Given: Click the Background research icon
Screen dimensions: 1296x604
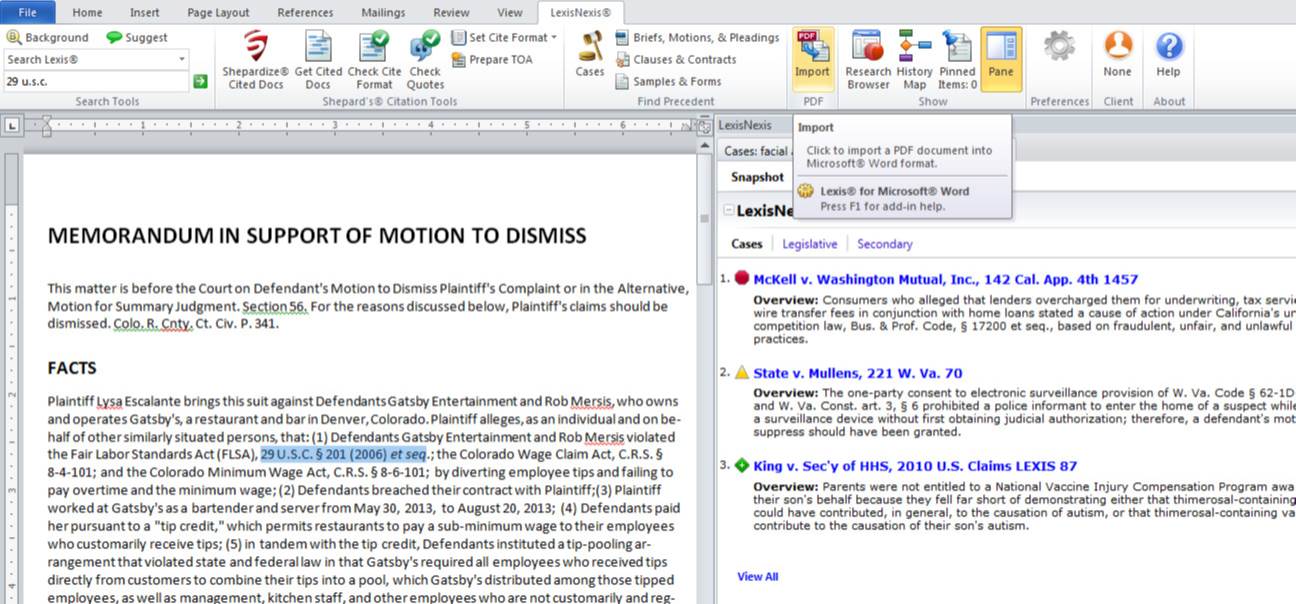Looking at the screenshot, I should tap(14, 36).
